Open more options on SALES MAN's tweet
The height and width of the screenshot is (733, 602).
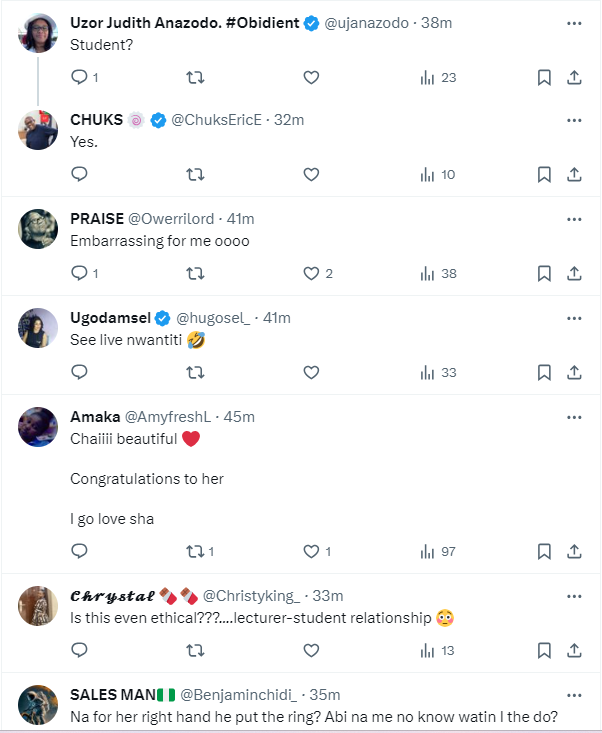pos(574,695)
